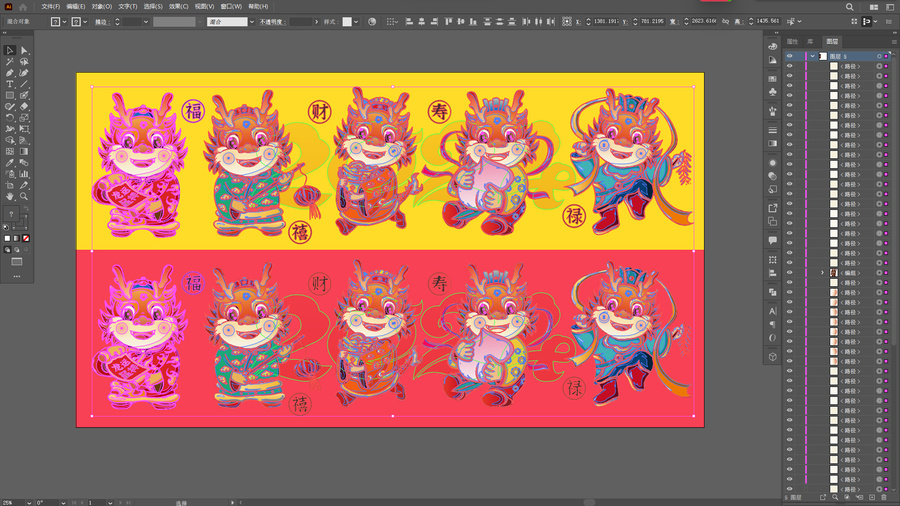
Task: Select the Lasso tool
Action: tap(24, 62)
